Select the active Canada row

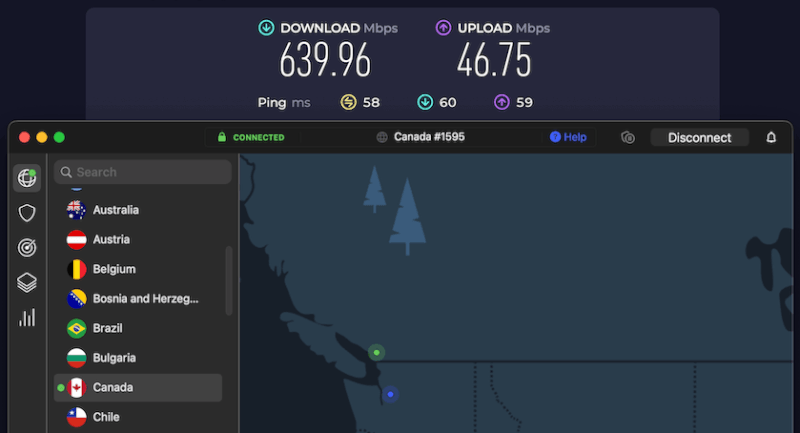pyautogui.click(x=138, y=388)
